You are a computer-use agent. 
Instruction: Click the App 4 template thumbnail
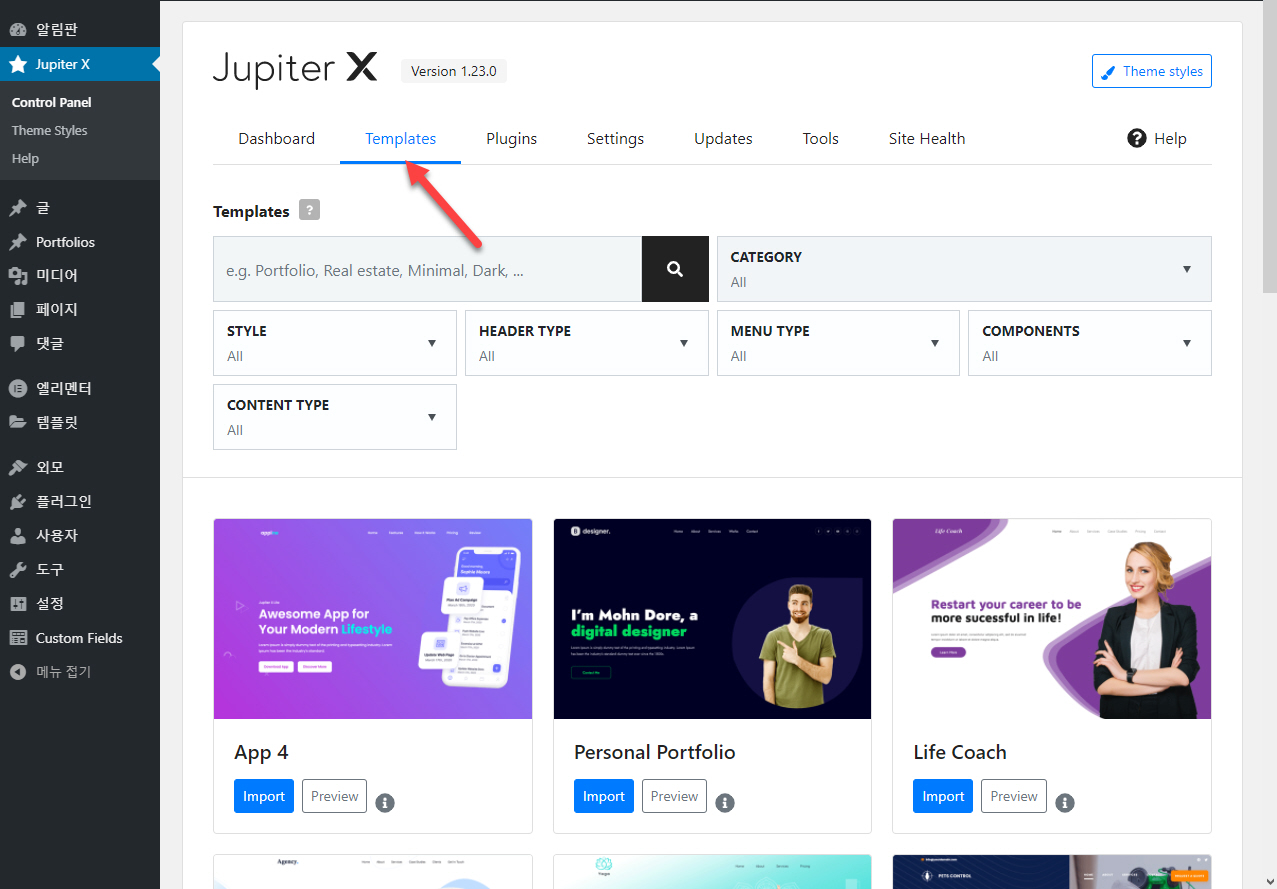(x=373, y=619)
